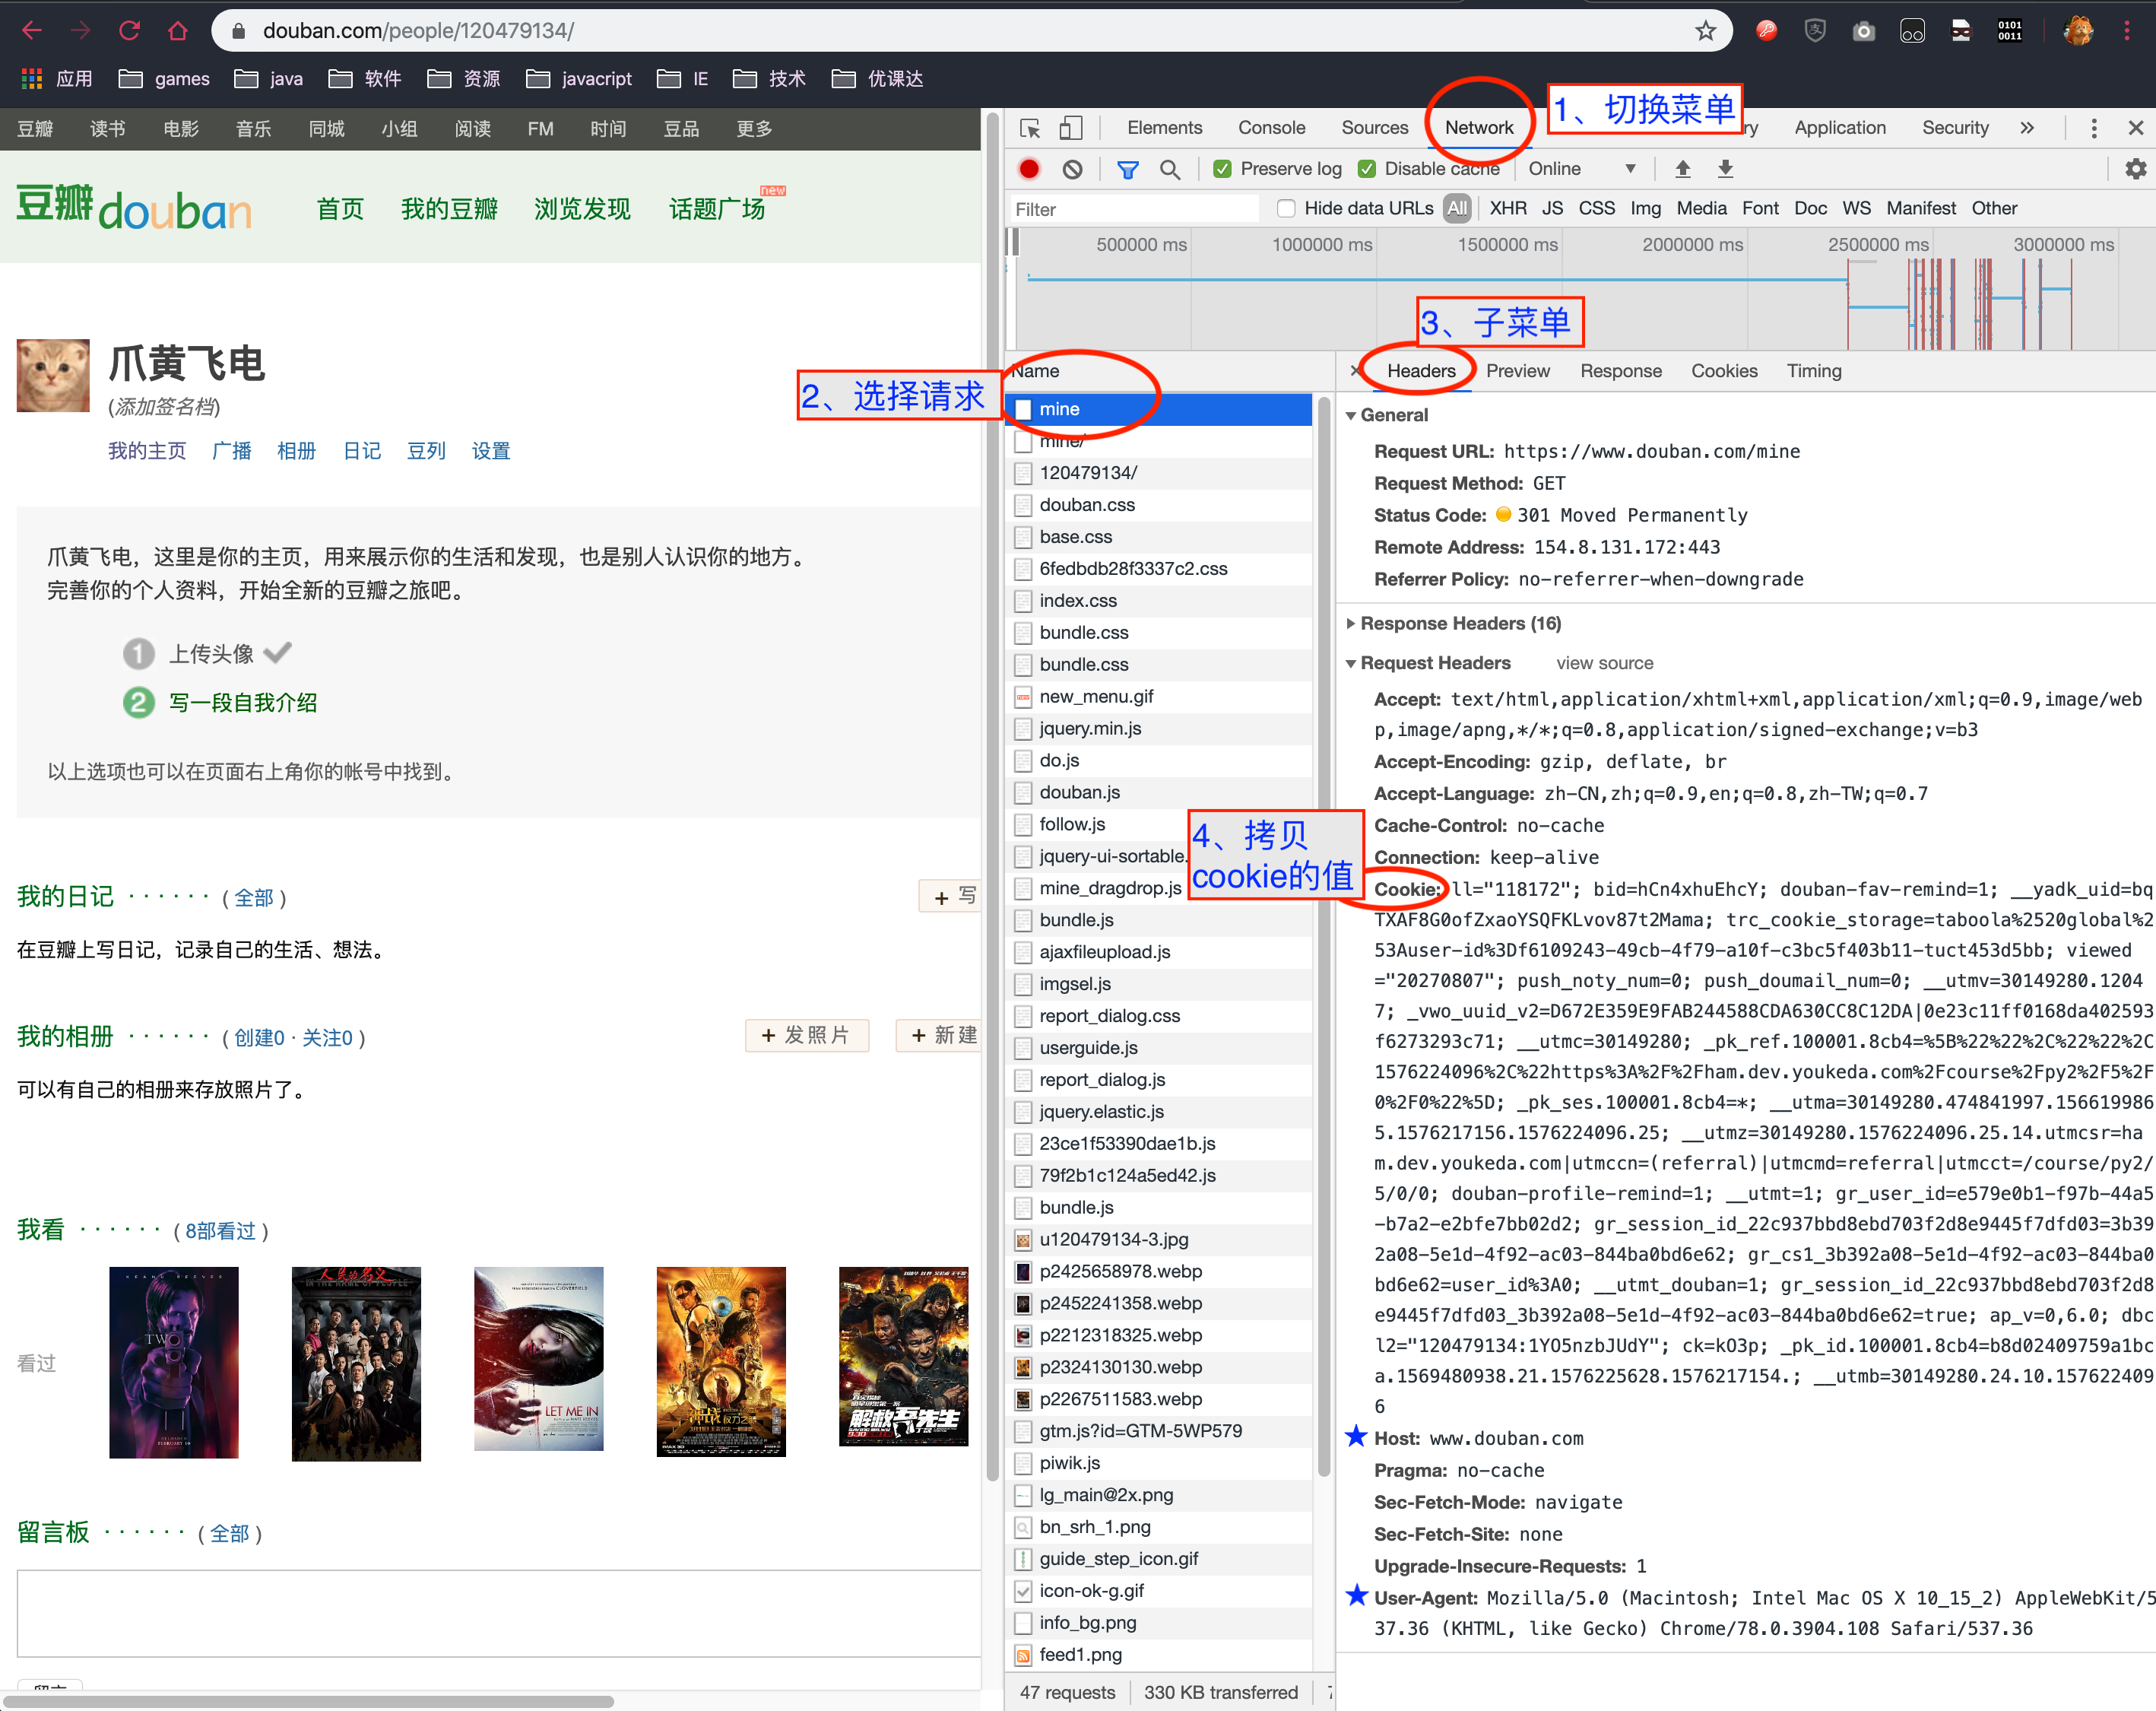Toggle Disable cache checkbox
2156x1711 pixels.
pyautogui.click(x=1367, y=169)
